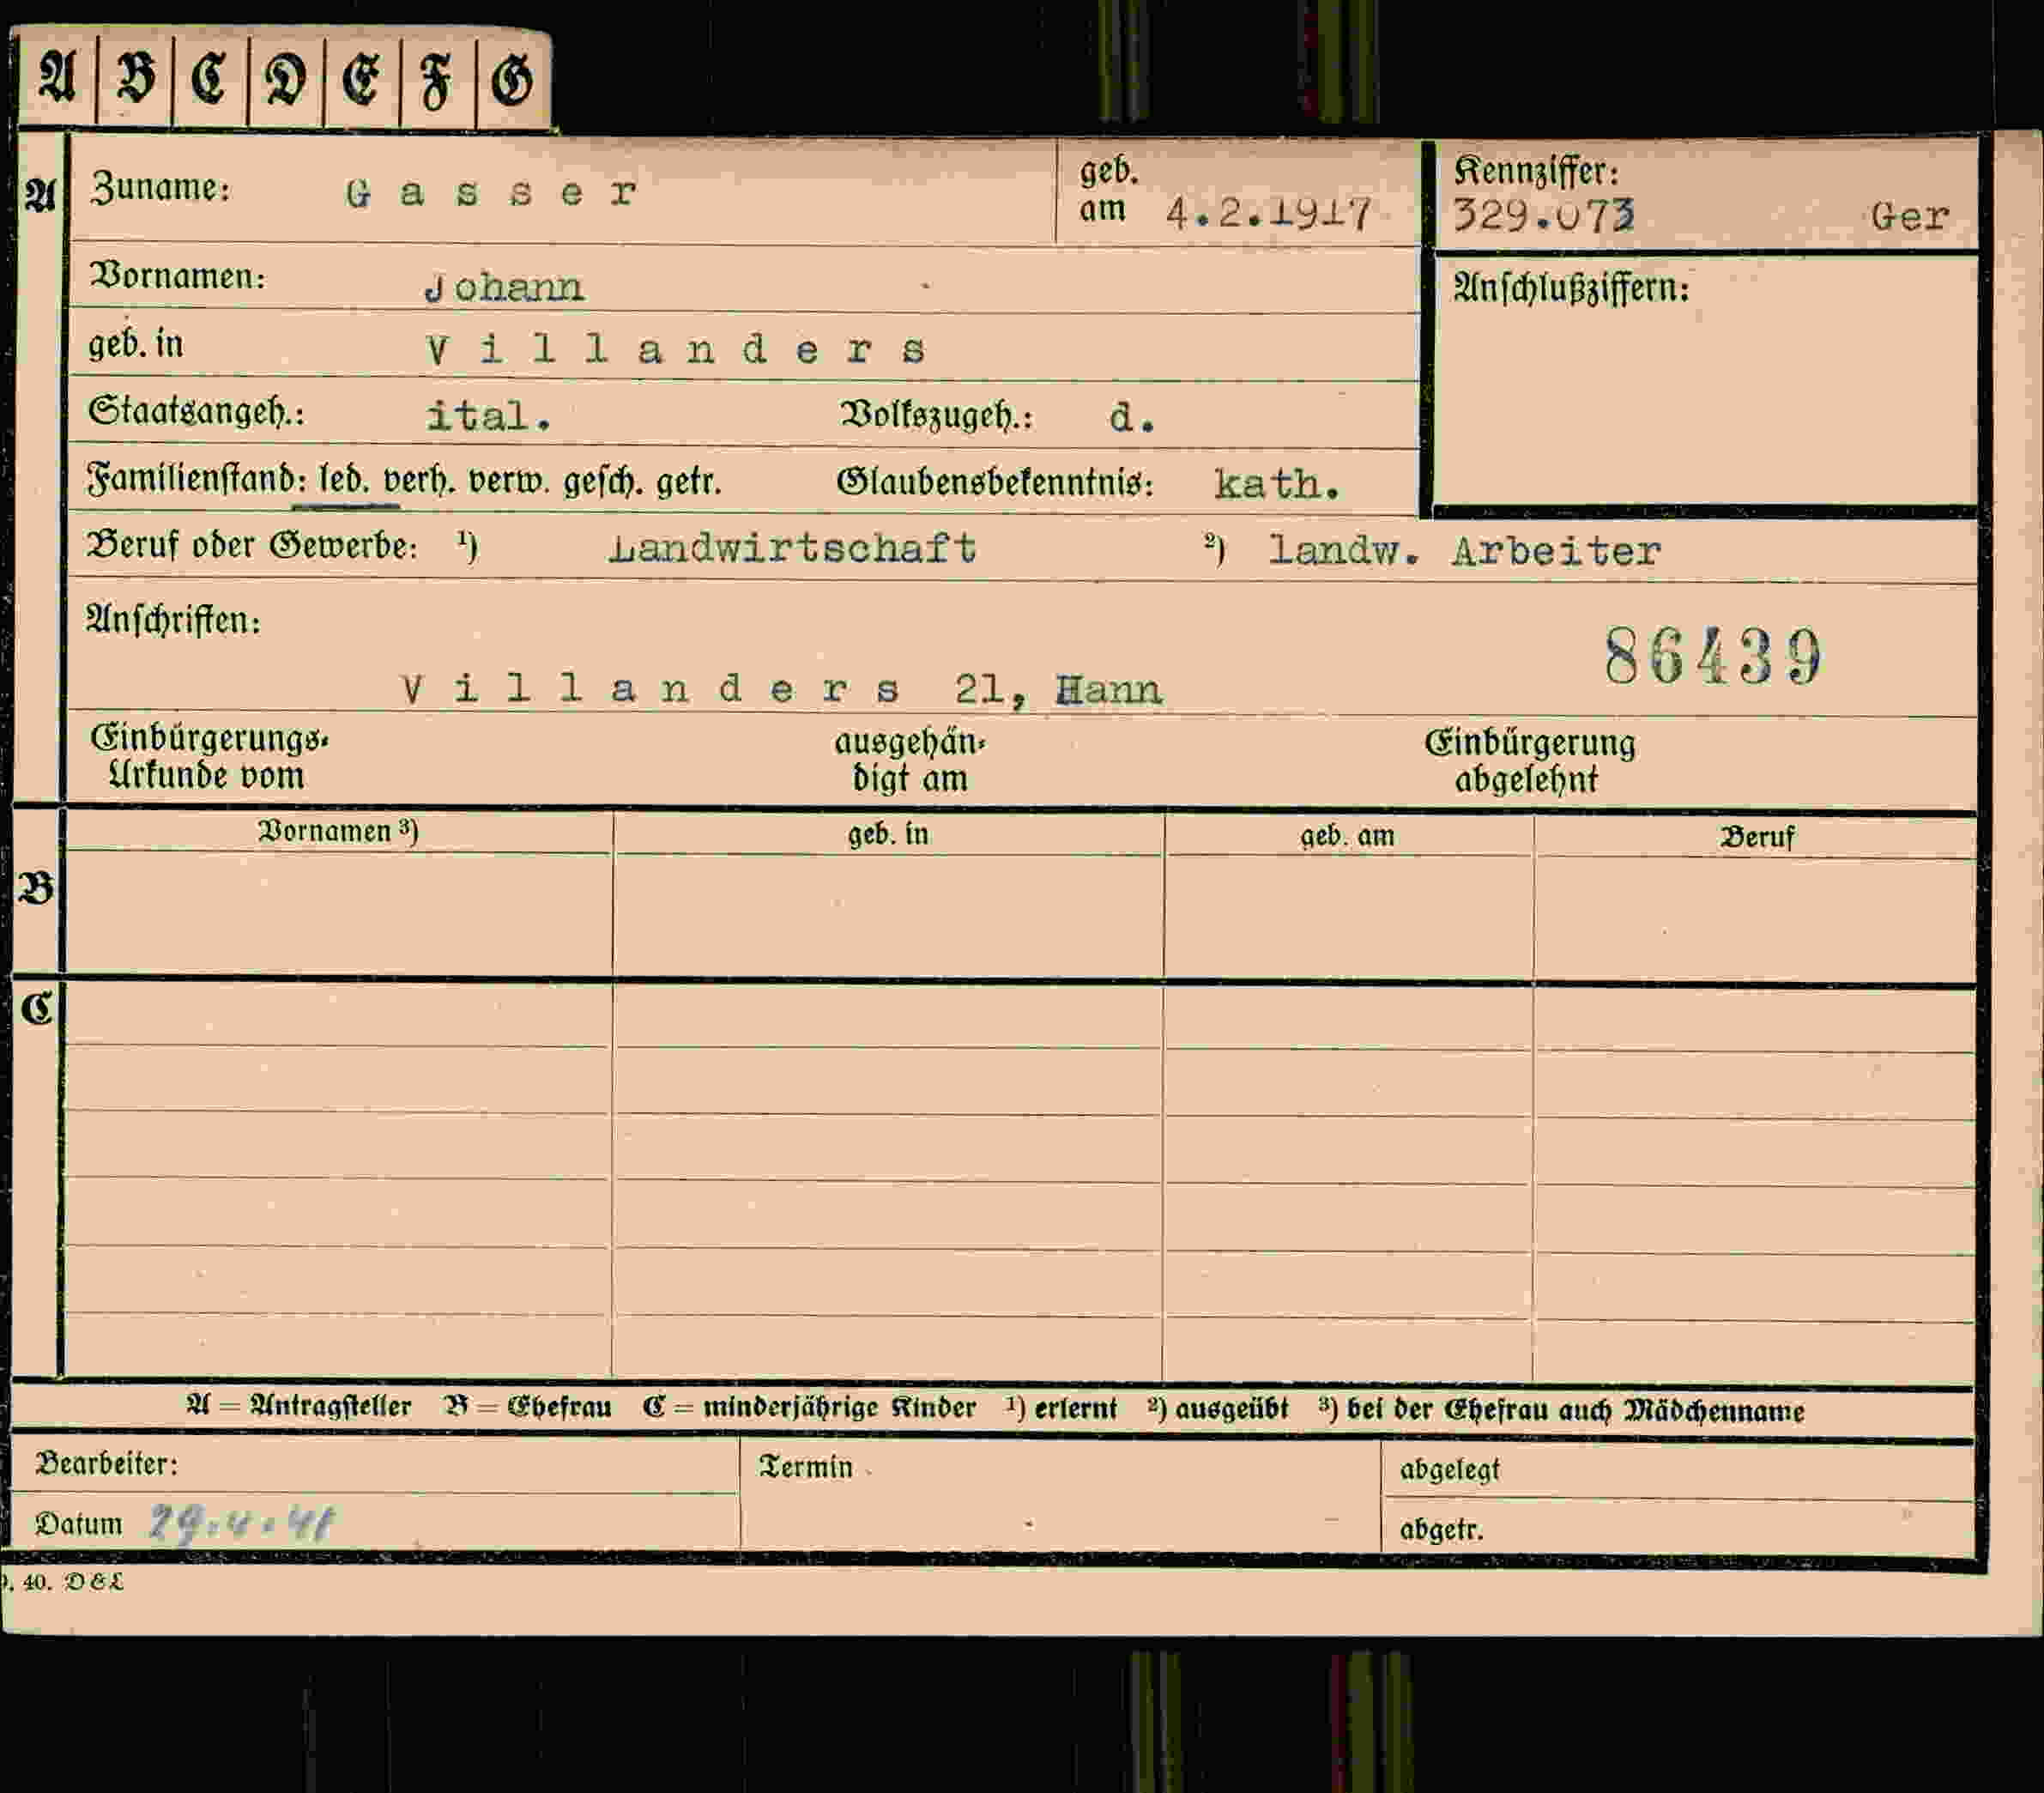Select the index tab letter F

coord(436,81)
